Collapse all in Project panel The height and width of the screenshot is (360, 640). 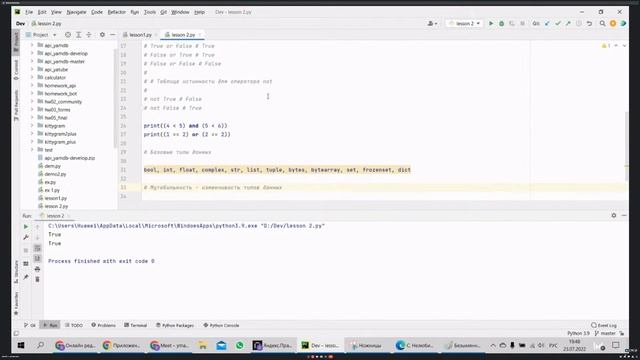89,35
